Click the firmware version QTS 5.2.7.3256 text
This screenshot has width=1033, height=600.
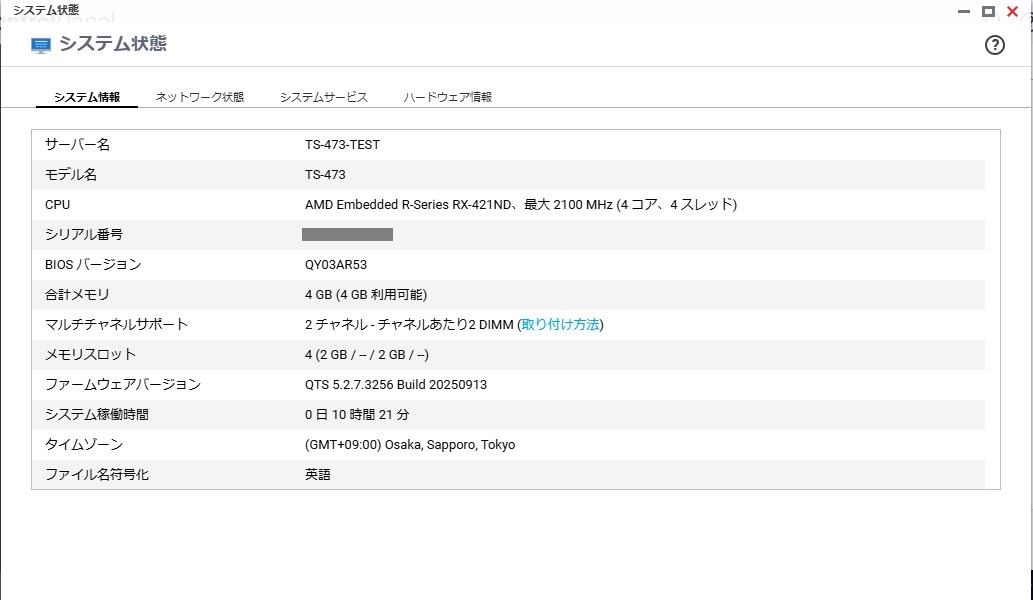395,385
